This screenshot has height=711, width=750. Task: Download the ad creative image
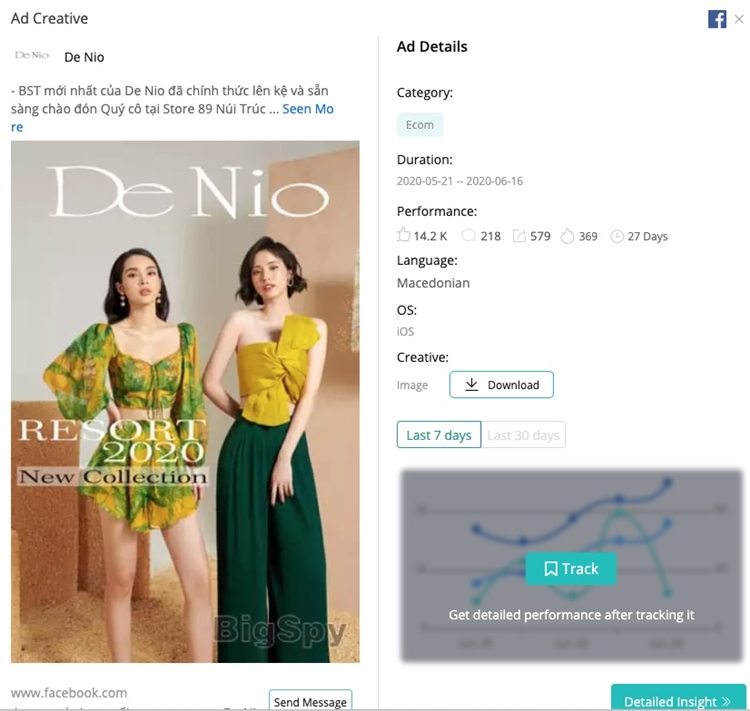(x=501, y=385)
